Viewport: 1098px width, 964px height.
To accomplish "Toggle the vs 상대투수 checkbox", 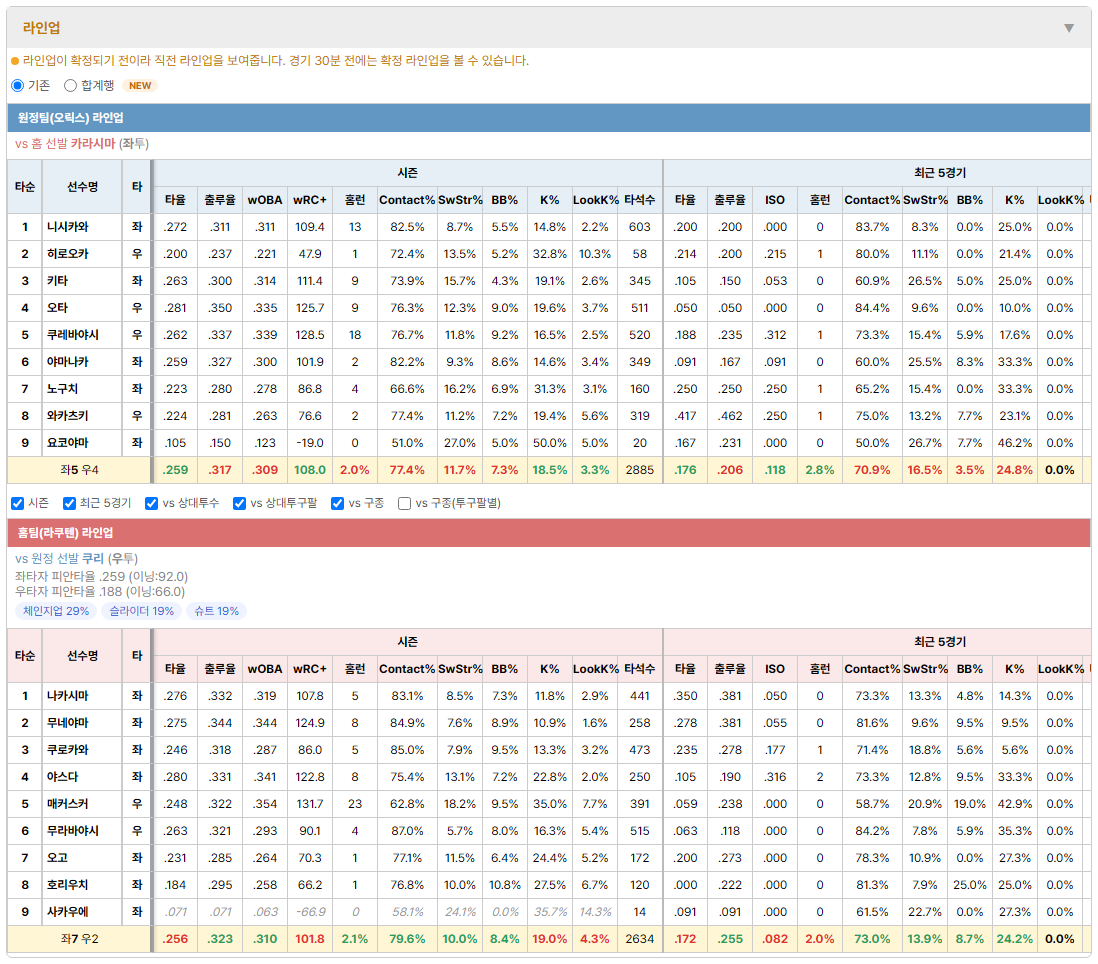I will click(x=151, y=503).
